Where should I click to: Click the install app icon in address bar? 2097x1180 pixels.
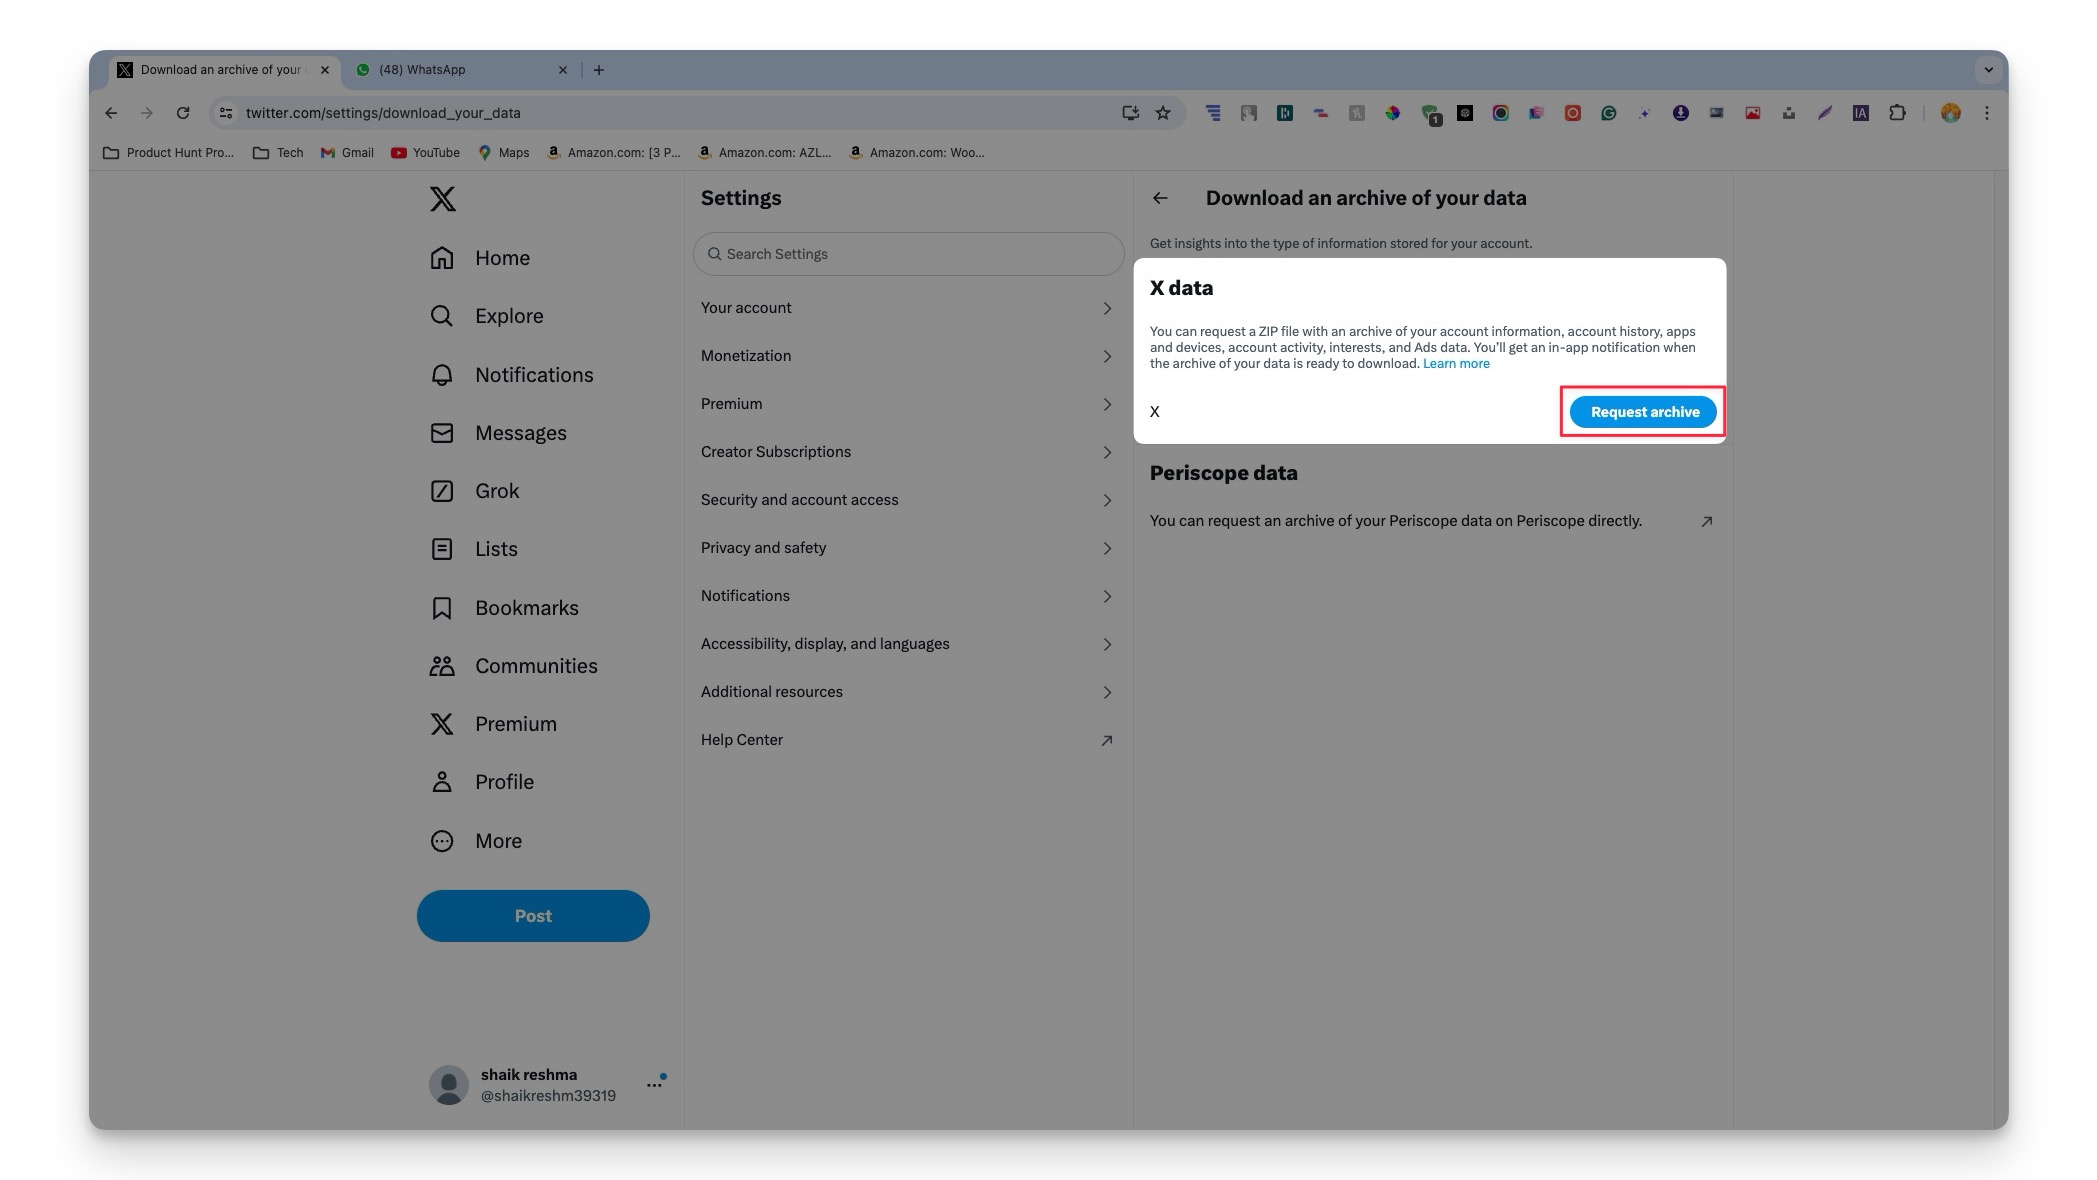point(1130,113)
